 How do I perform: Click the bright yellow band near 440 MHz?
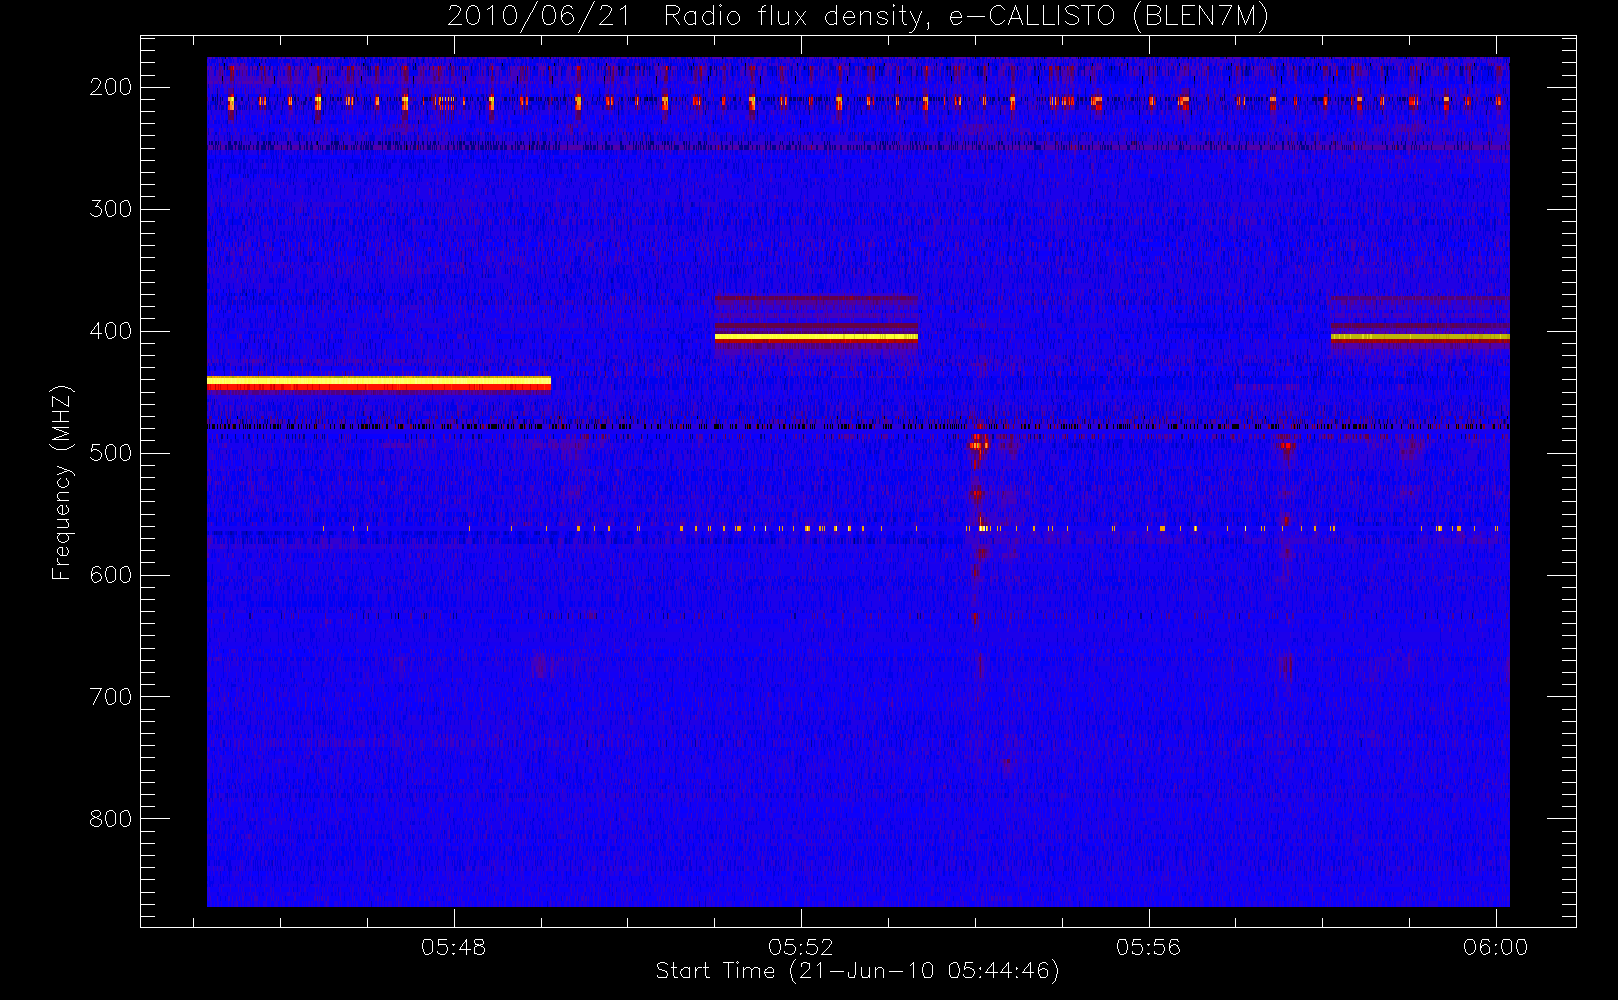(379, 382)
